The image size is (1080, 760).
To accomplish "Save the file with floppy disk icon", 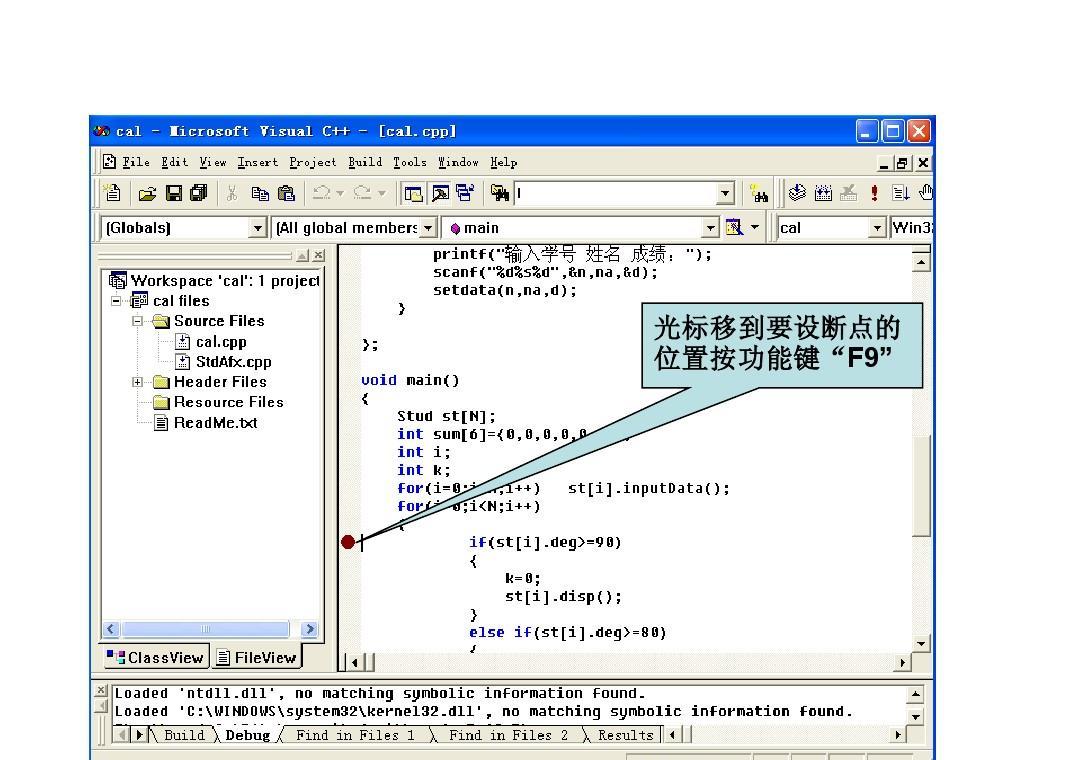I will pyautogui.click(x=174, y=194).
